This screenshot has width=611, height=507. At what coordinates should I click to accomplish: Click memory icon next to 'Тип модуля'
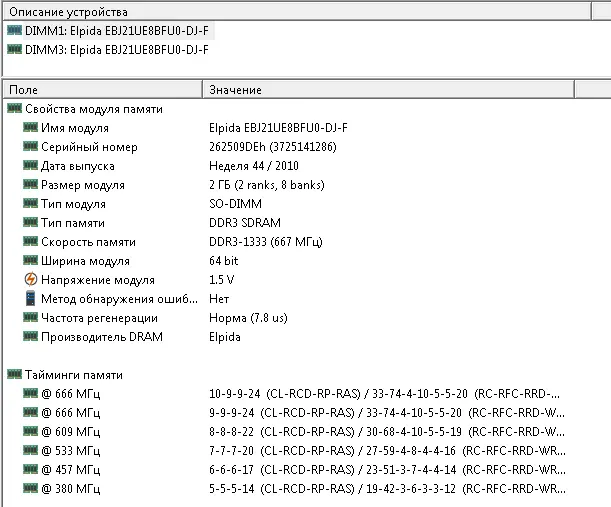pyautogui.click(x=30, y=203)
